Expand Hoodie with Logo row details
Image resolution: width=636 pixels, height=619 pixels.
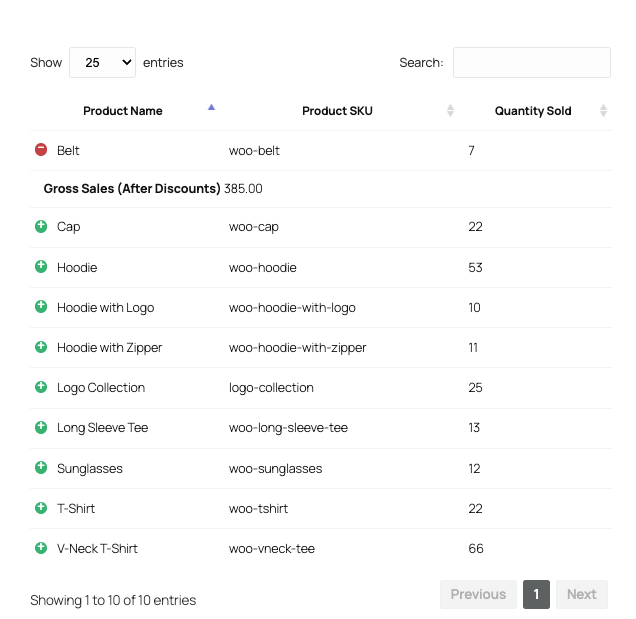[x=41, y=307]
